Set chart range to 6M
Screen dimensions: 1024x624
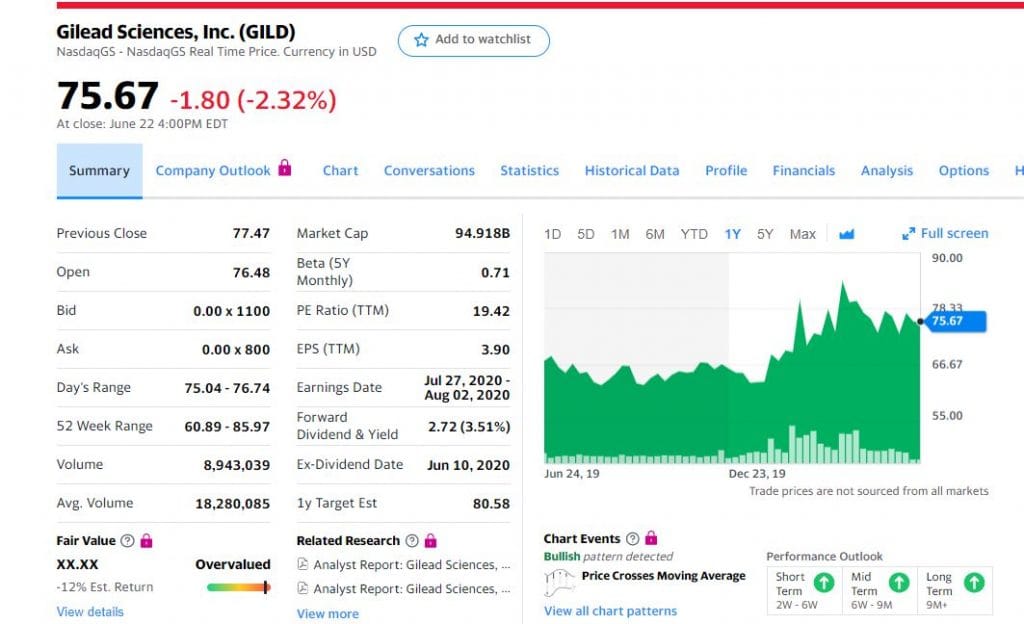coord(655,234)
